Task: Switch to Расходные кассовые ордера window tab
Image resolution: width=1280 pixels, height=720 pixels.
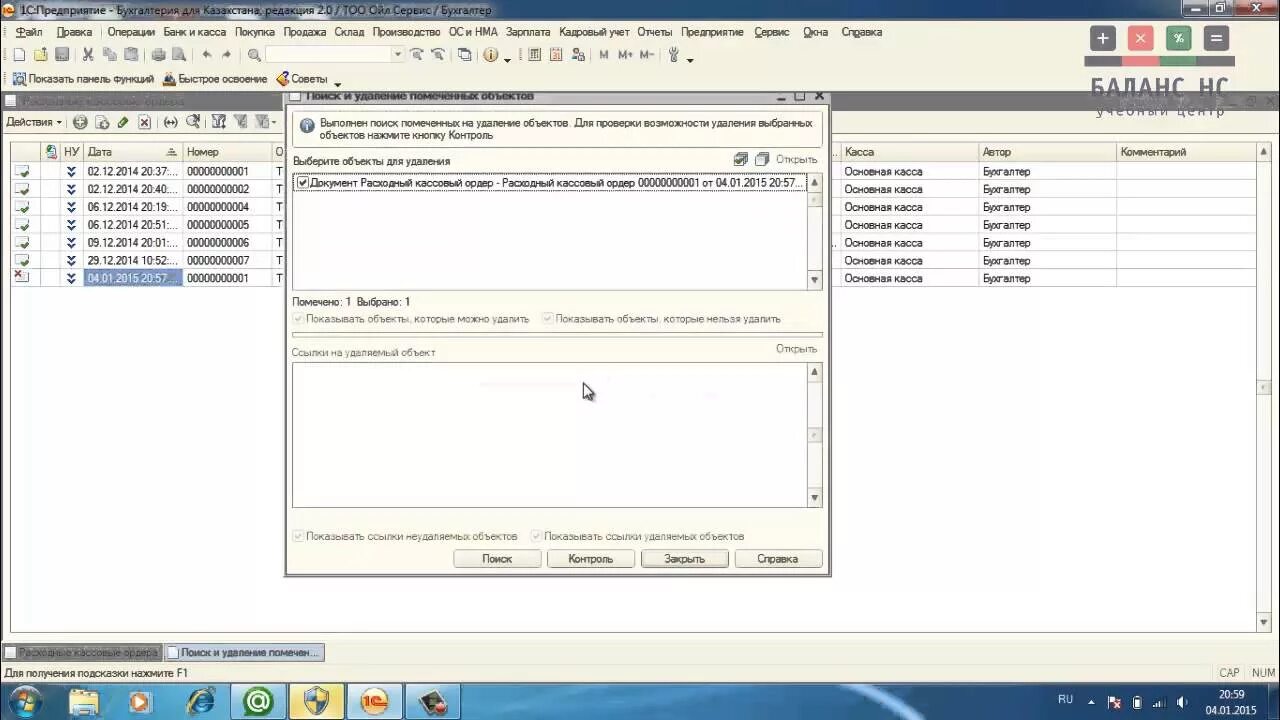Action: coord(82,652)
